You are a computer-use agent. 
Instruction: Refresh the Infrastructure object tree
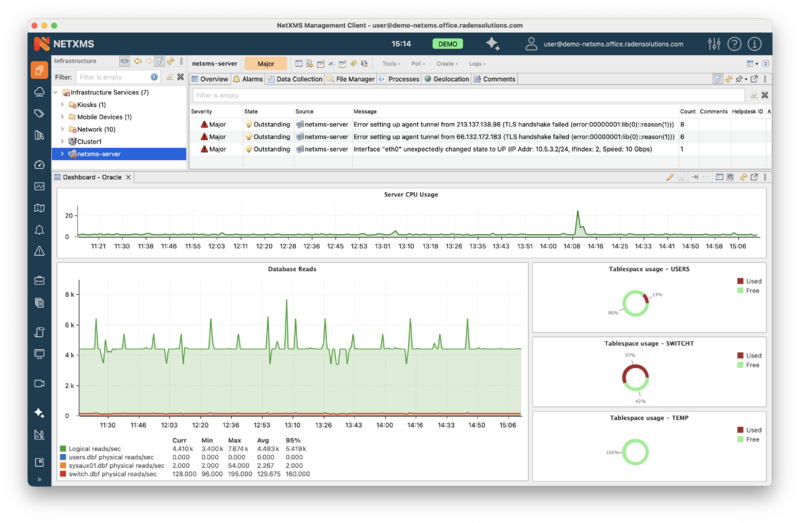tap(170, 61)
